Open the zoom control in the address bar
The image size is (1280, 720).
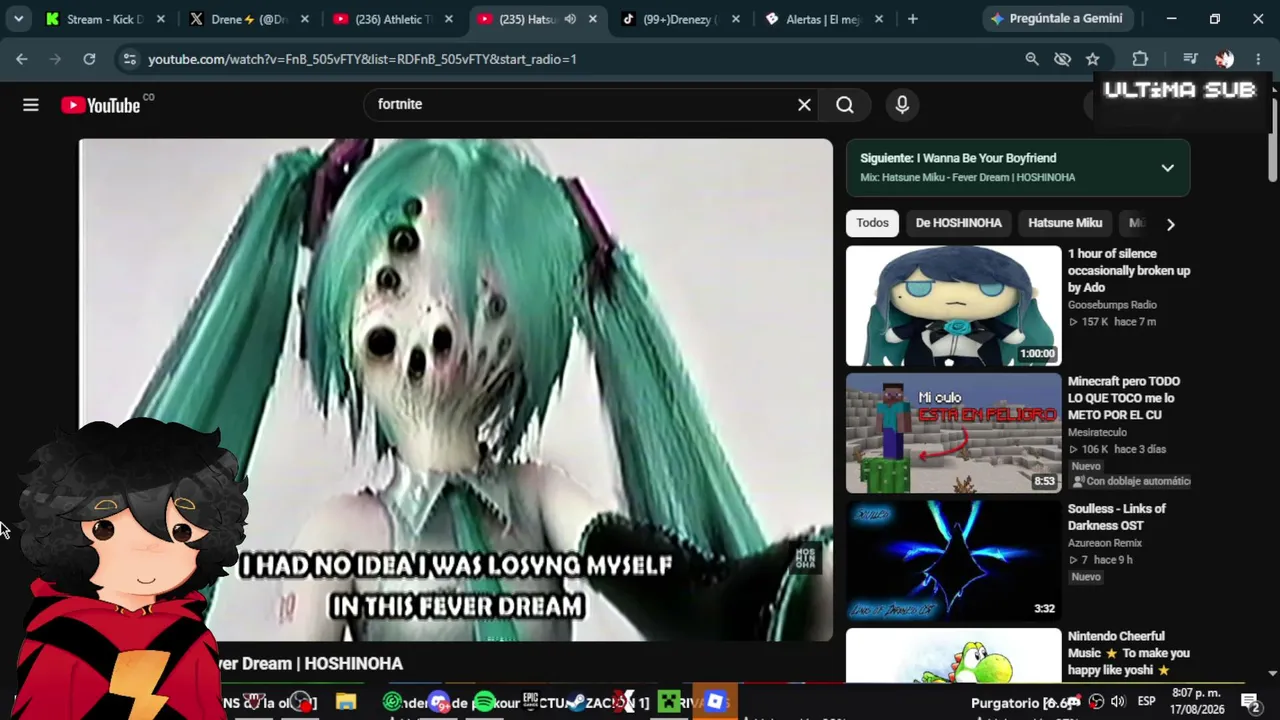pos(1032,59)
